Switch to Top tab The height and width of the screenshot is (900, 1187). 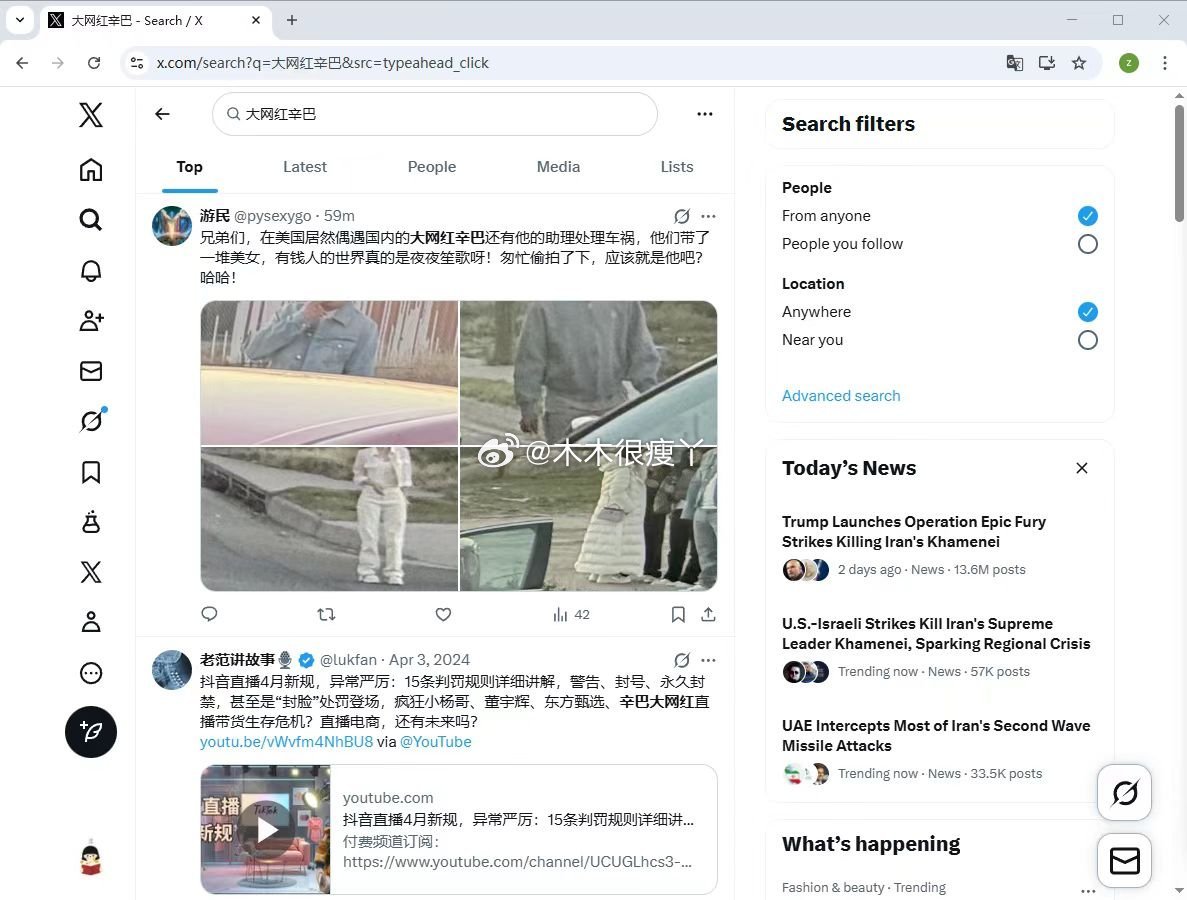pyautogui.click(x=189, y=167)
